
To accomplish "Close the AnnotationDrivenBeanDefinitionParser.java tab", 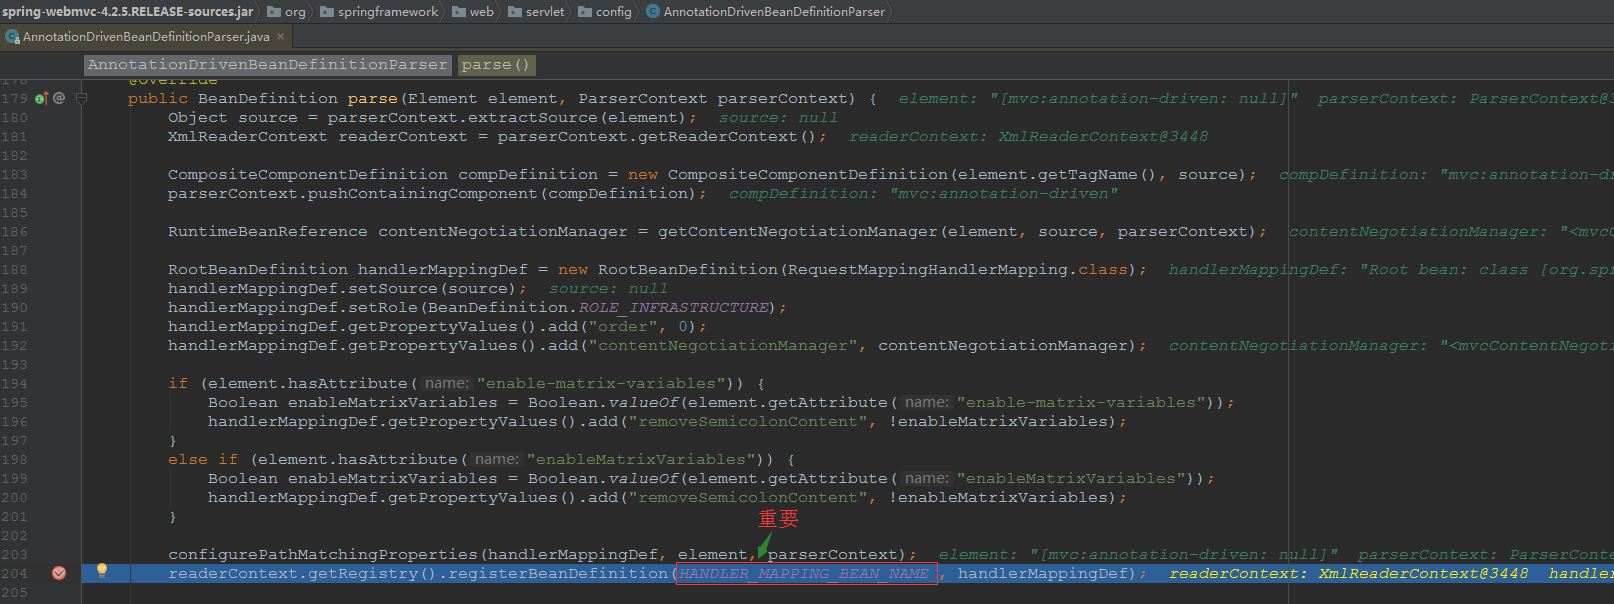I will coord(281,37).
